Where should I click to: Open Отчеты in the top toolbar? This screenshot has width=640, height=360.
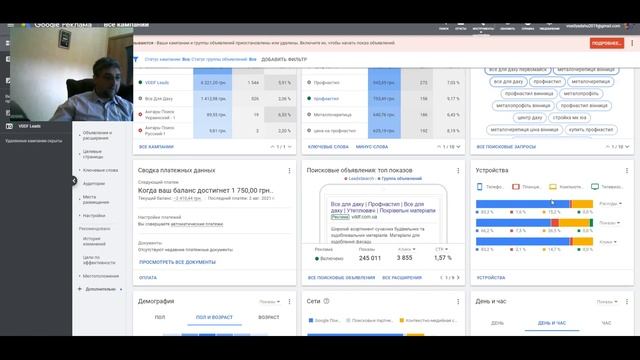[x=461, y=27]
